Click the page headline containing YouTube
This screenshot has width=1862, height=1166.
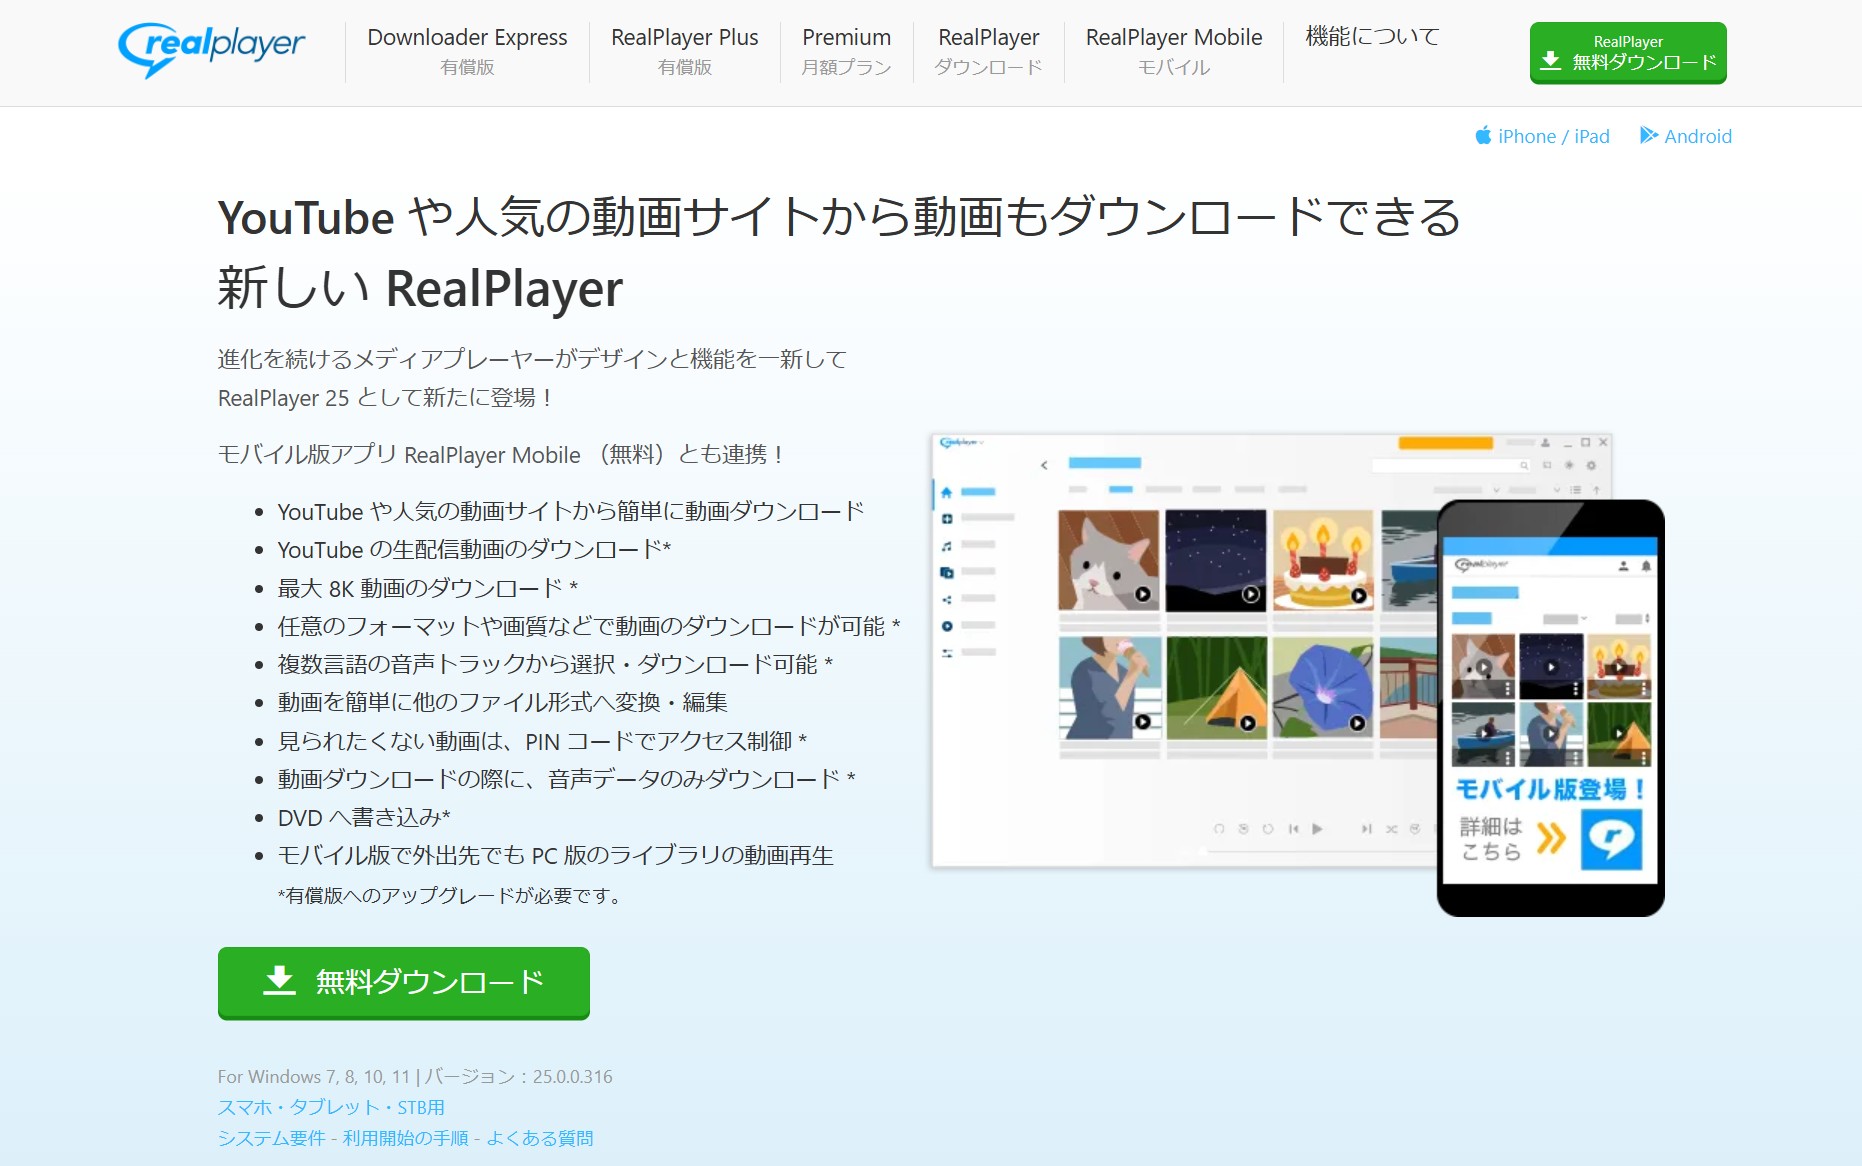tap(840, 253)
